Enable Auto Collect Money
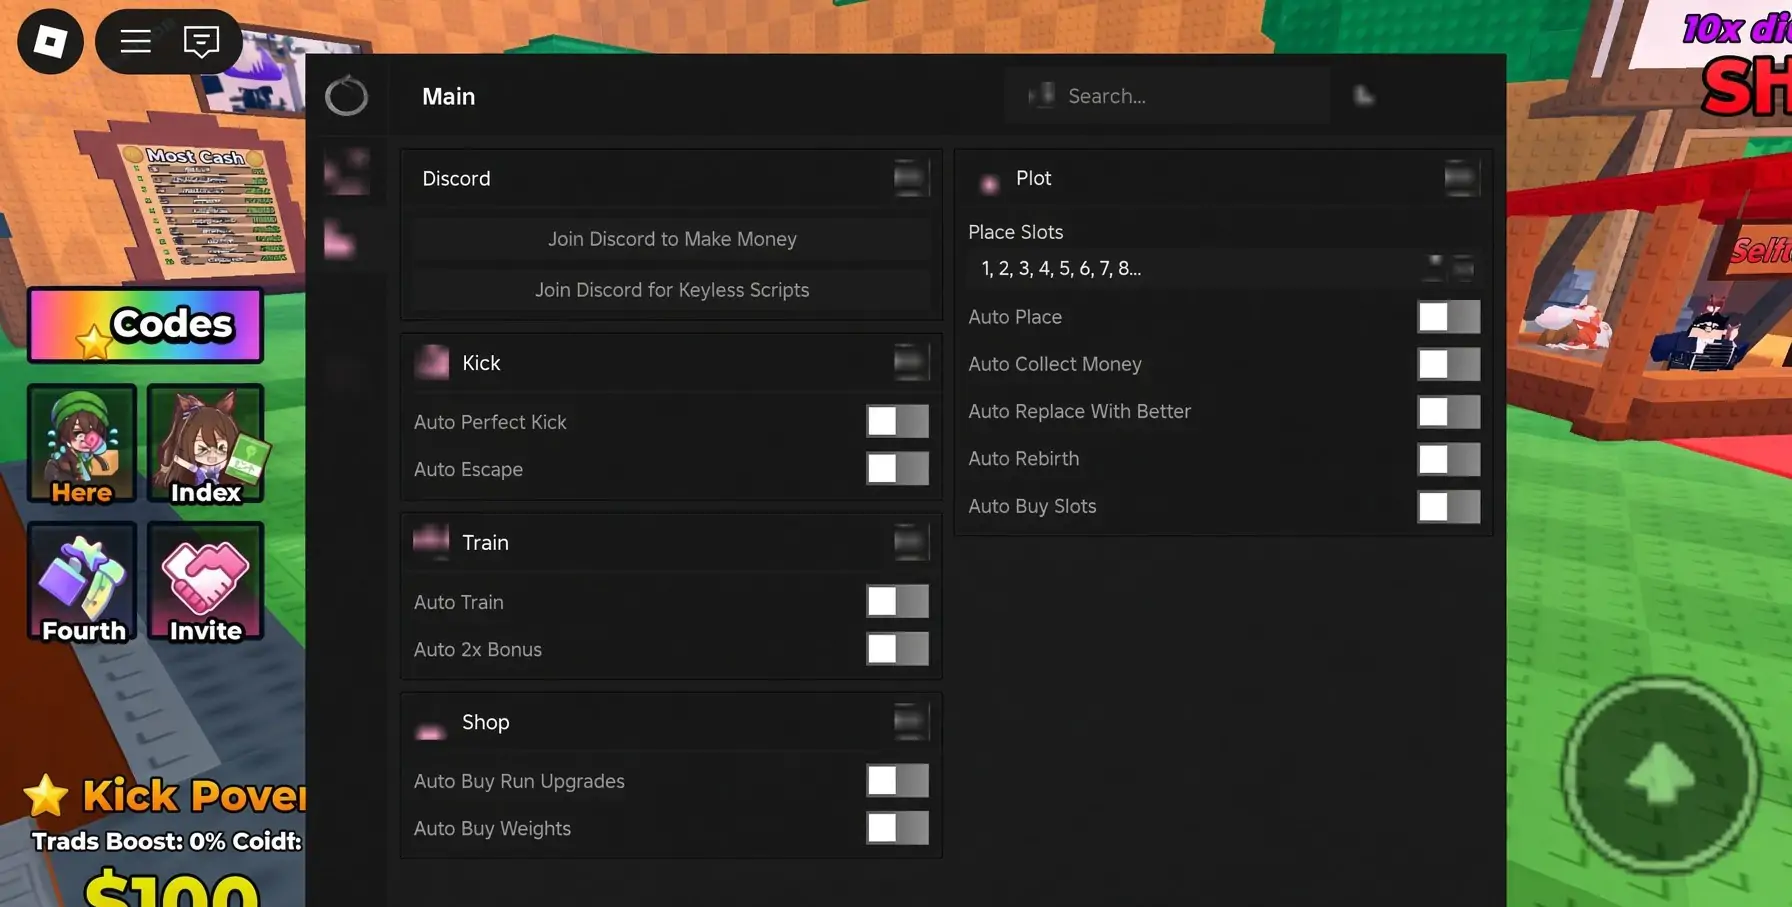 click(1448, 364)
